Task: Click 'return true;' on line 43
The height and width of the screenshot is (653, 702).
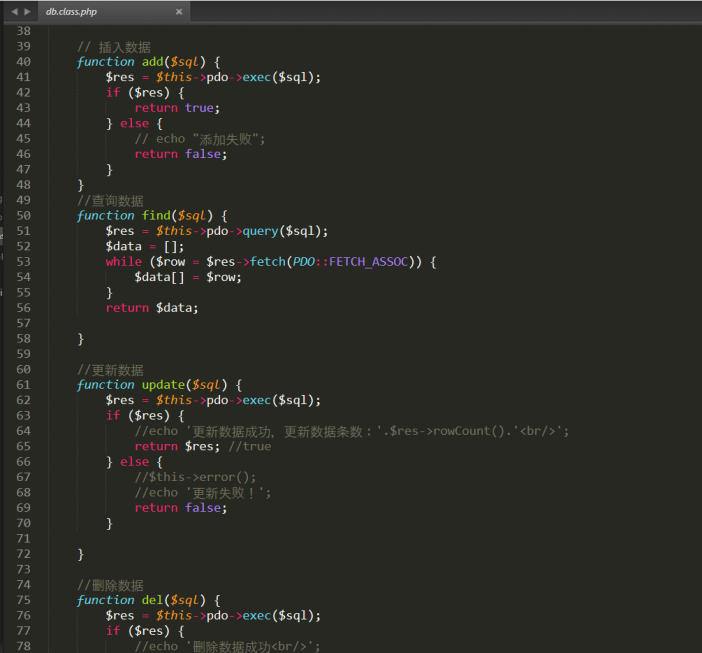Action: pos(177,108)
